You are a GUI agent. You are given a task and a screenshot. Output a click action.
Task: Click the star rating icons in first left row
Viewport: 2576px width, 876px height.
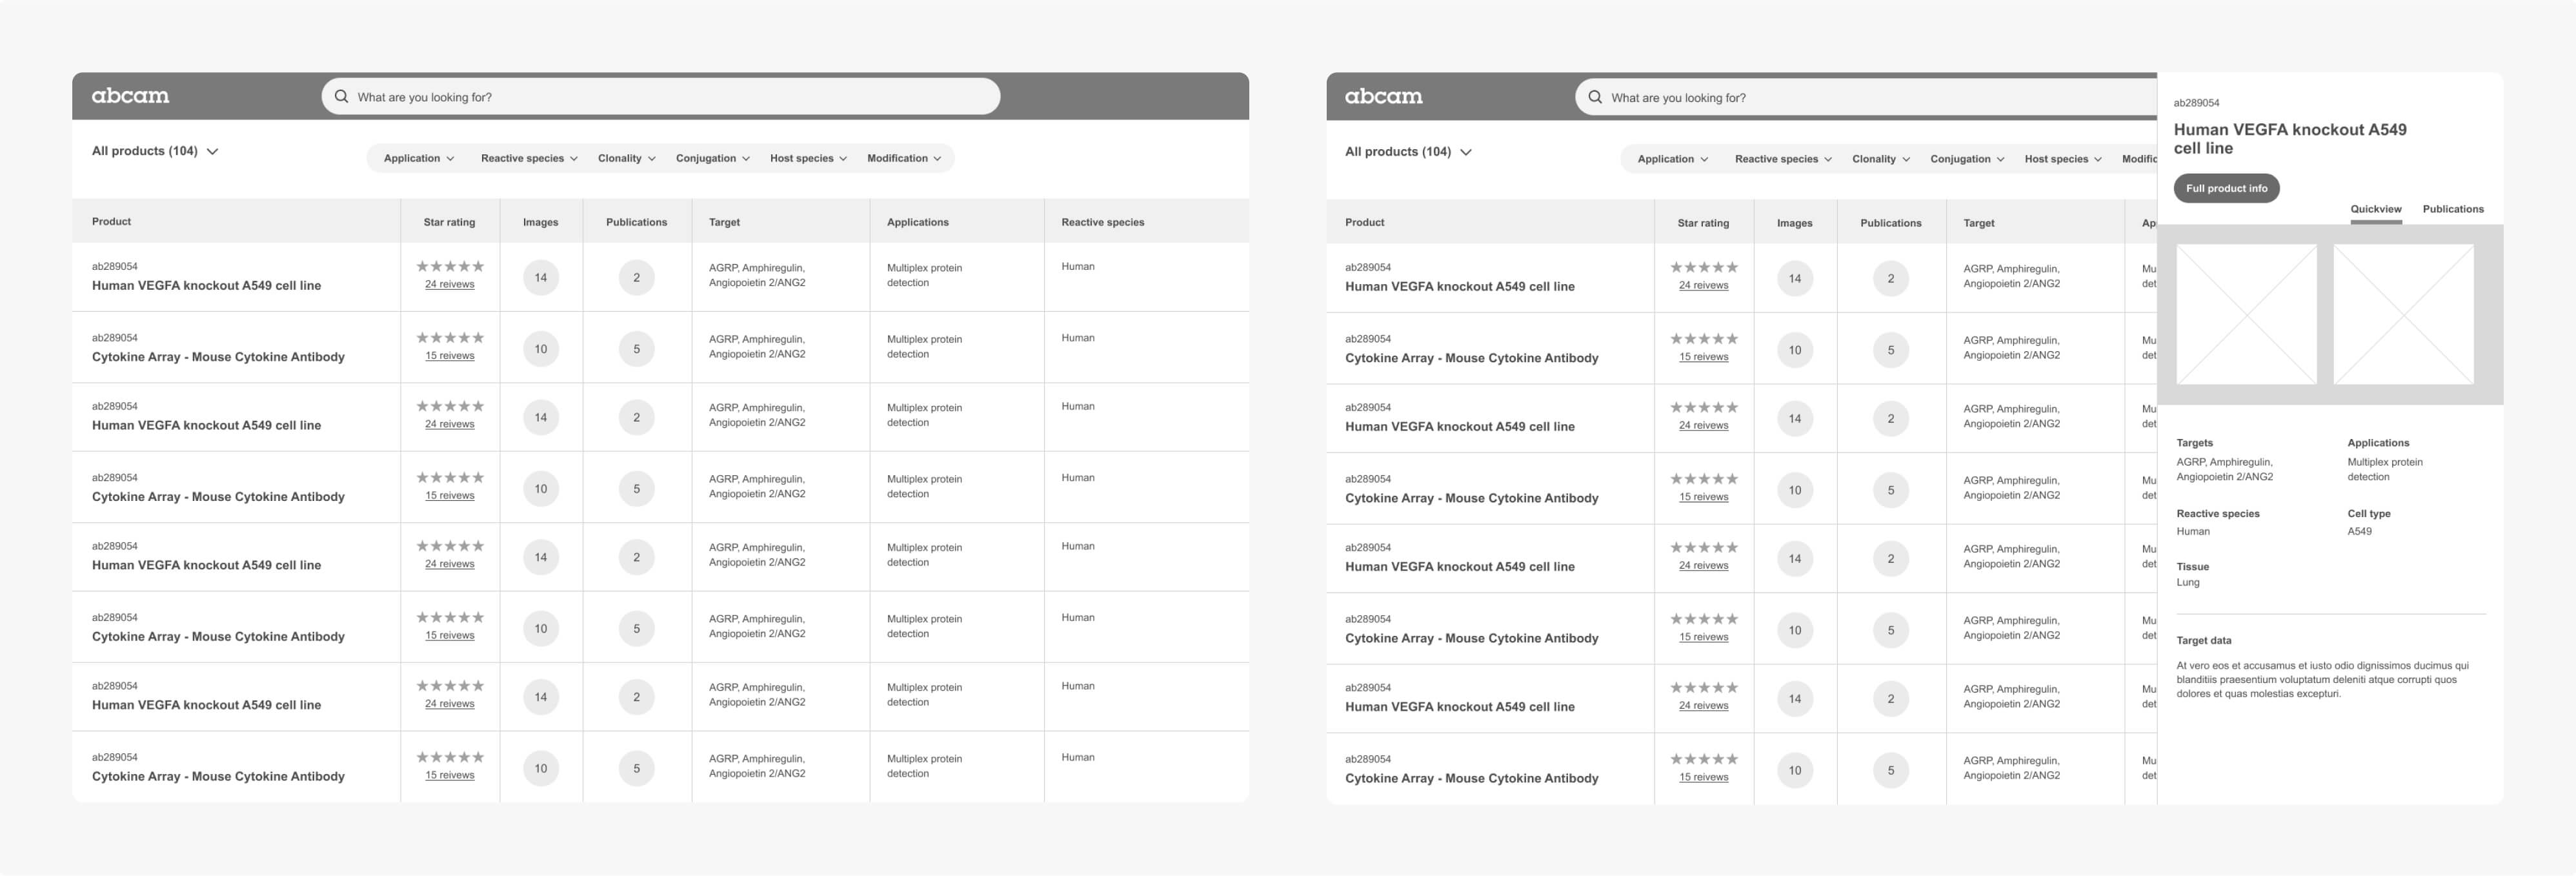(450, 266)
